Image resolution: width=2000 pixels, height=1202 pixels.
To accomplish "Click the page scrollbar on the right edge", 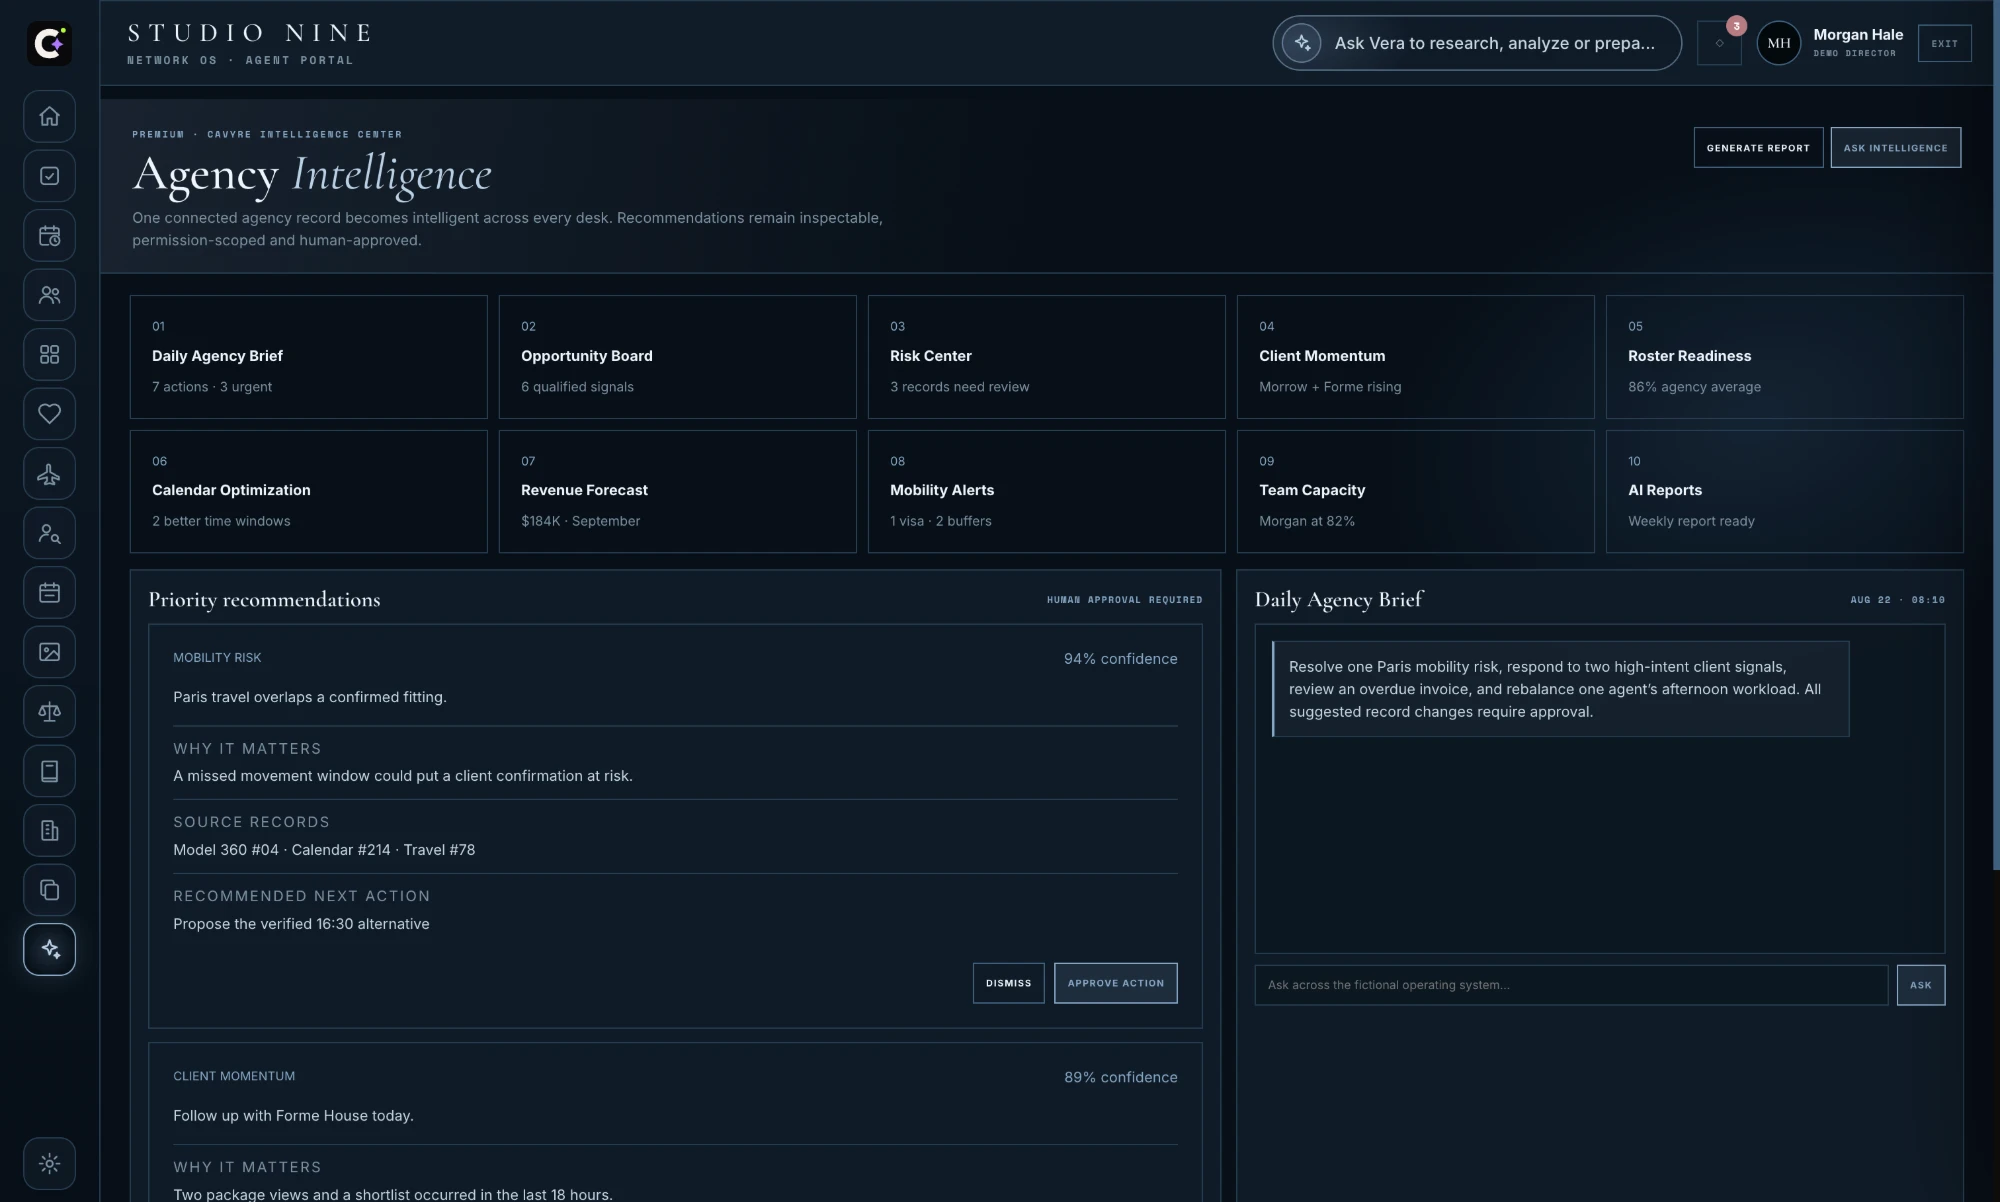I will click(x=1996, y=435).
